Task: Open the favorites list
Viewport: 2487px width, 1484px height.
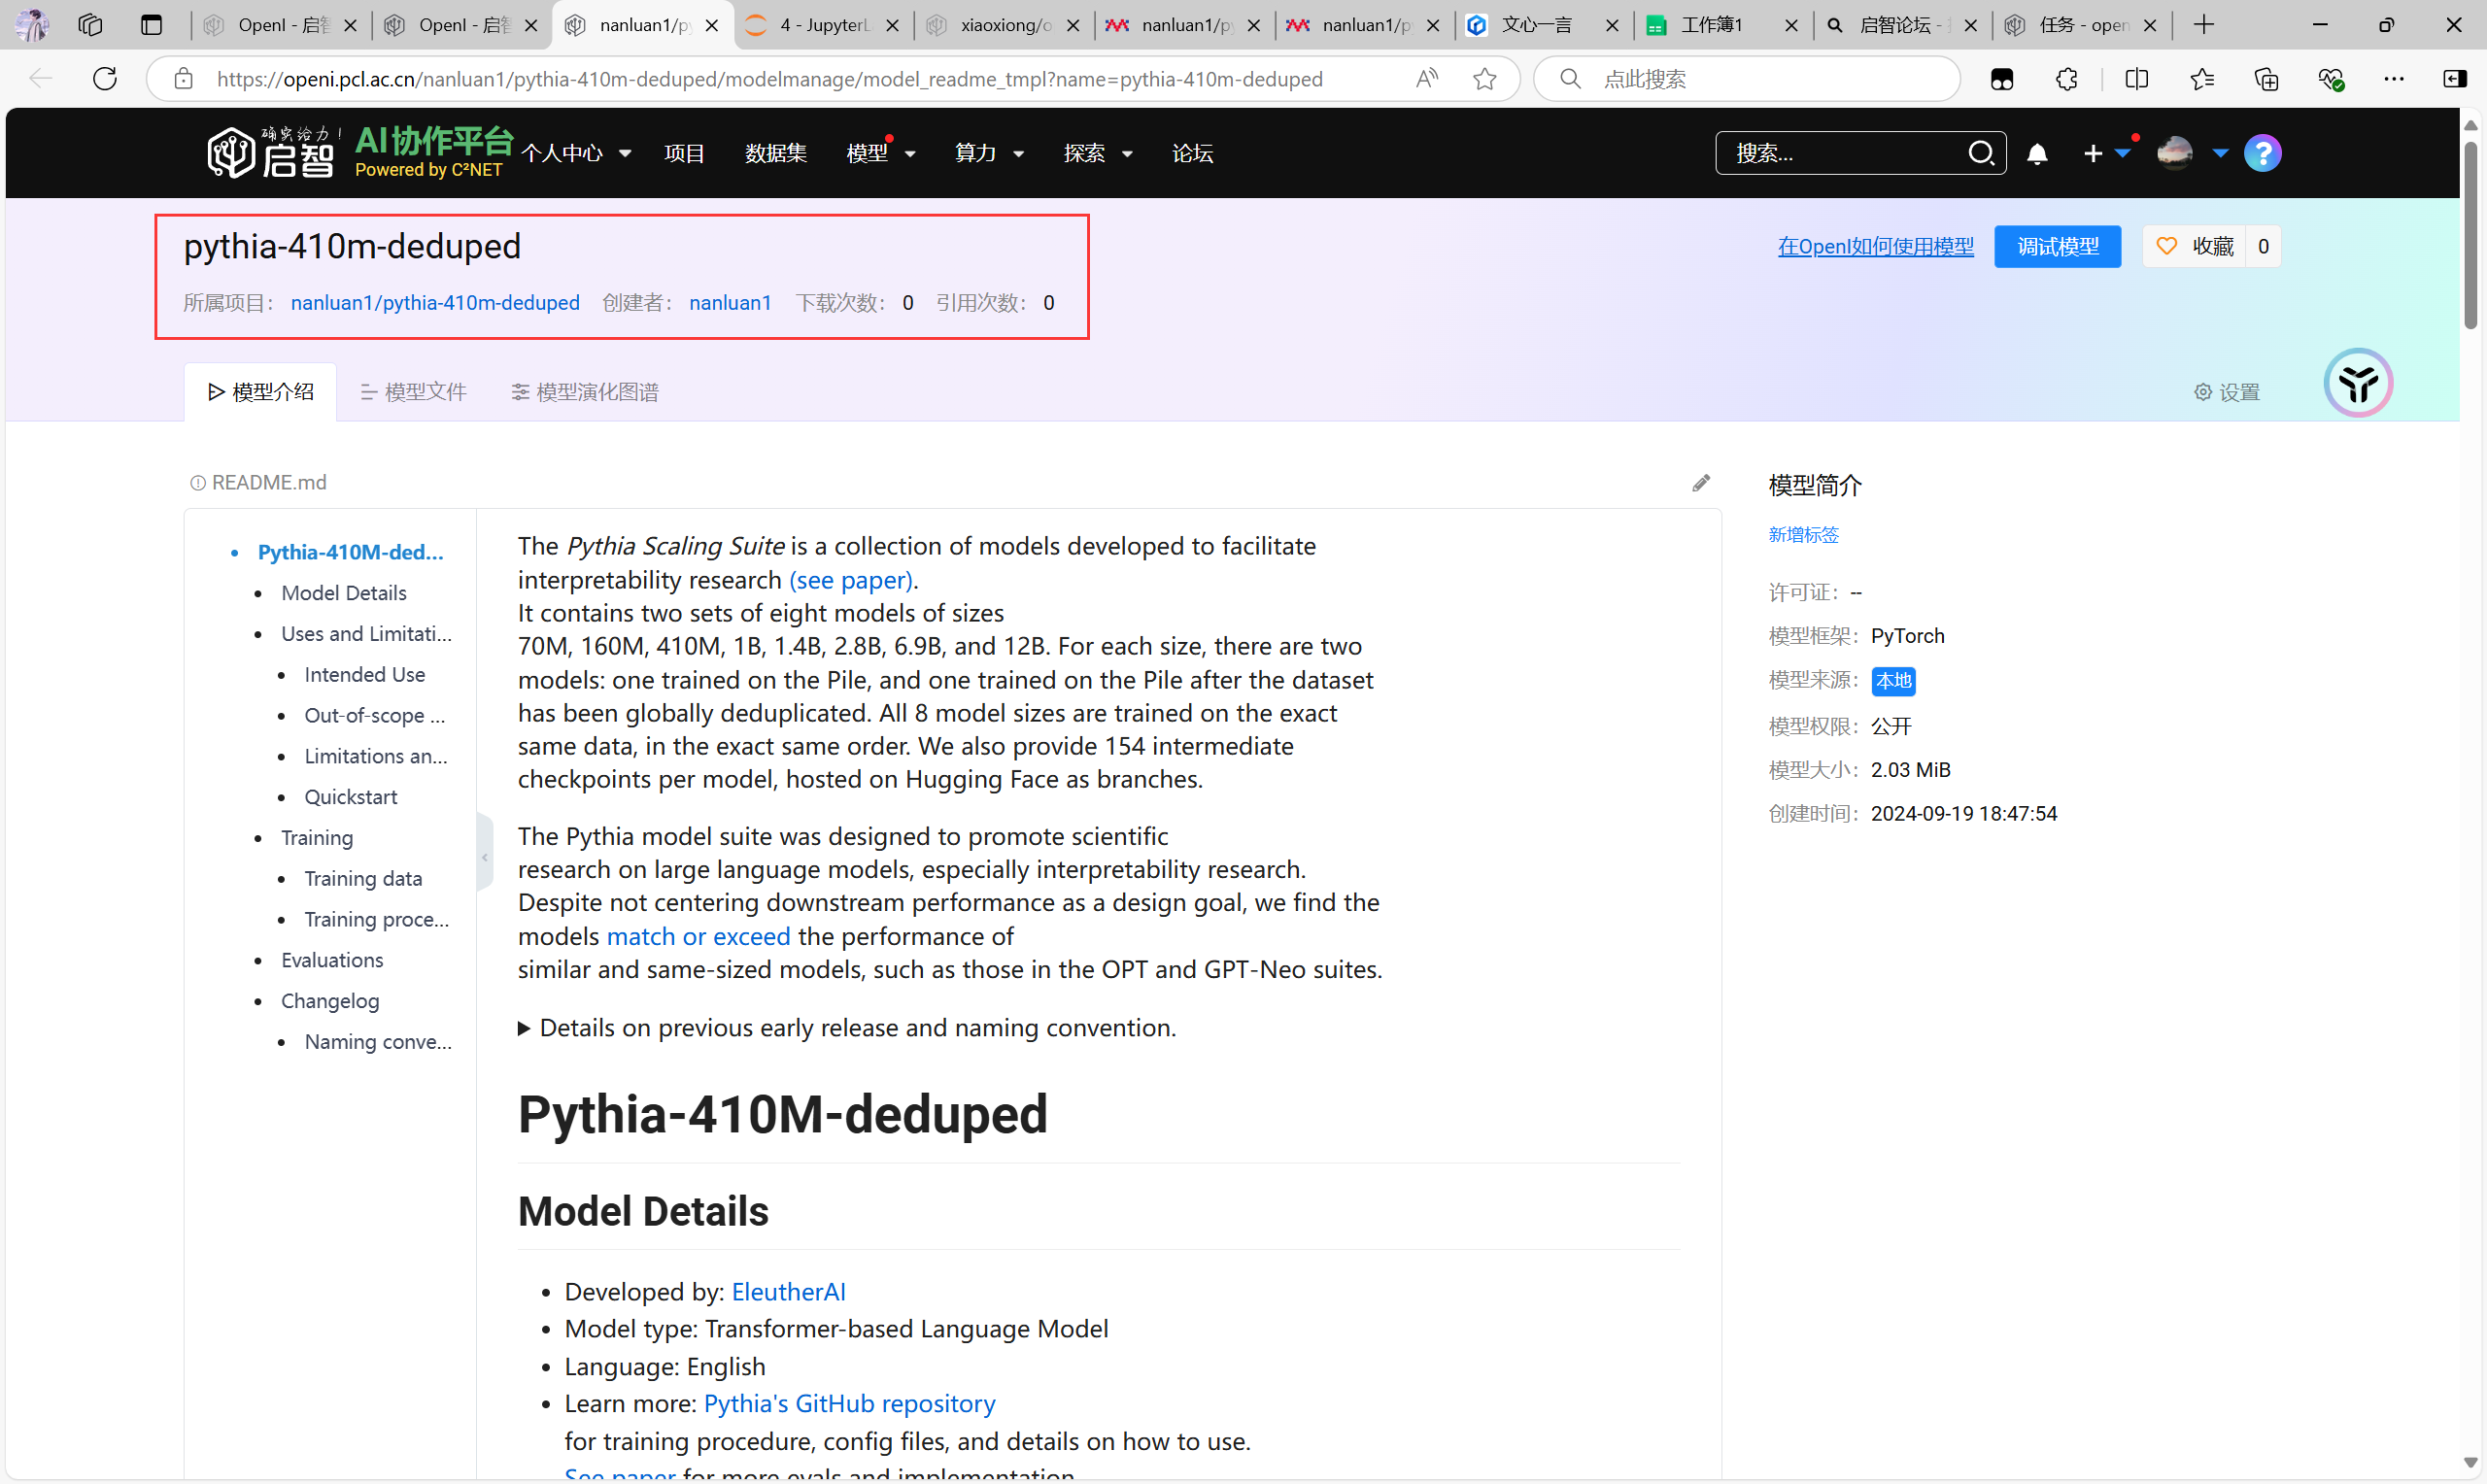Action: (2202, 79)
